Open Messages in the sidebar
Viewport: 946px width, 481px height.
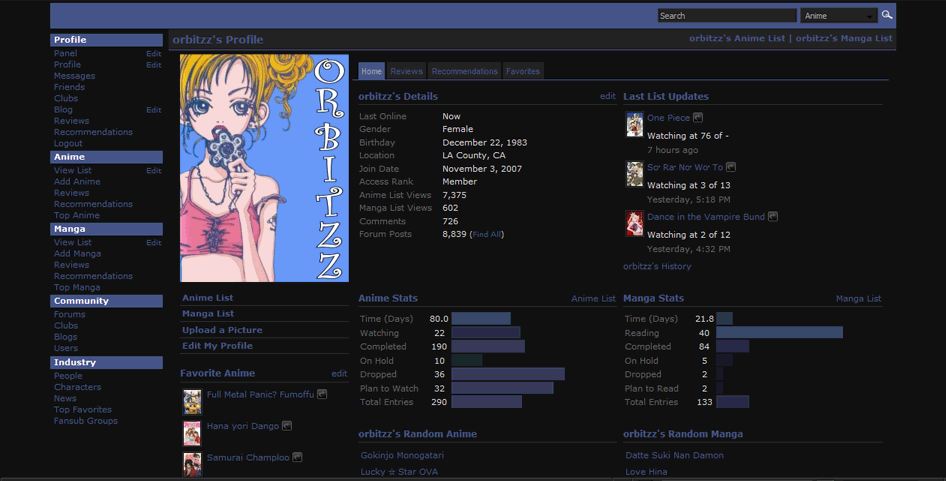click(74, 75)
